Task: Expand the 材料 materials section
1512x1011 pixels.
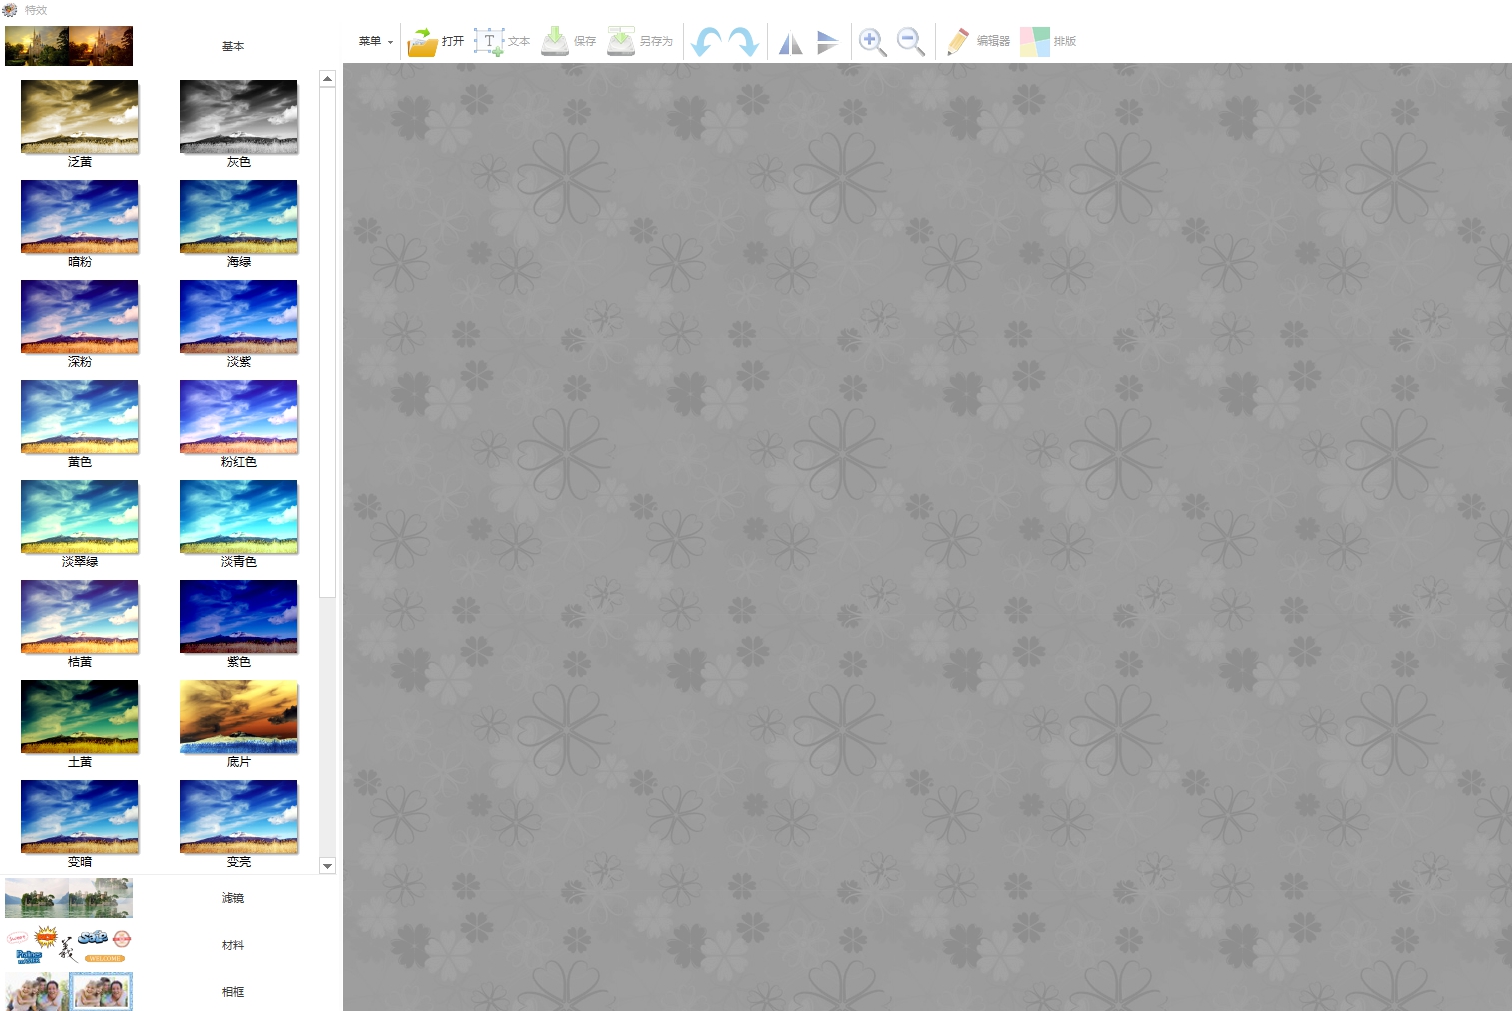Action: (232, 945)
